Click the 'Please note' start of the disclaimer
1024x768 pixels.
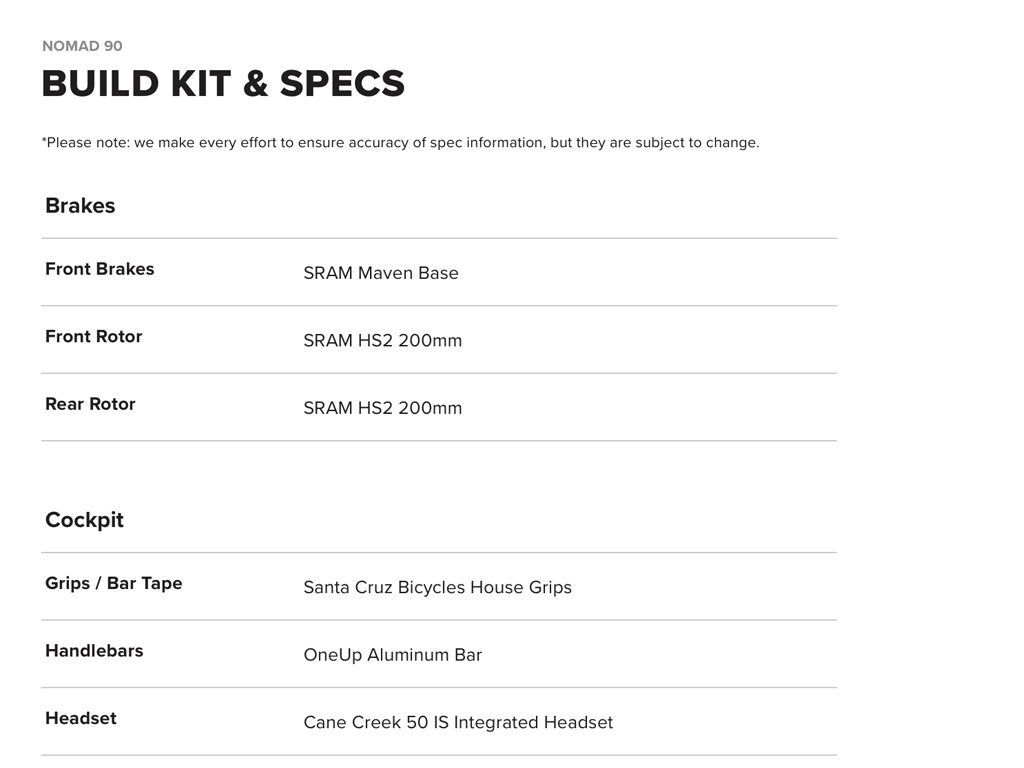point(84,143)
